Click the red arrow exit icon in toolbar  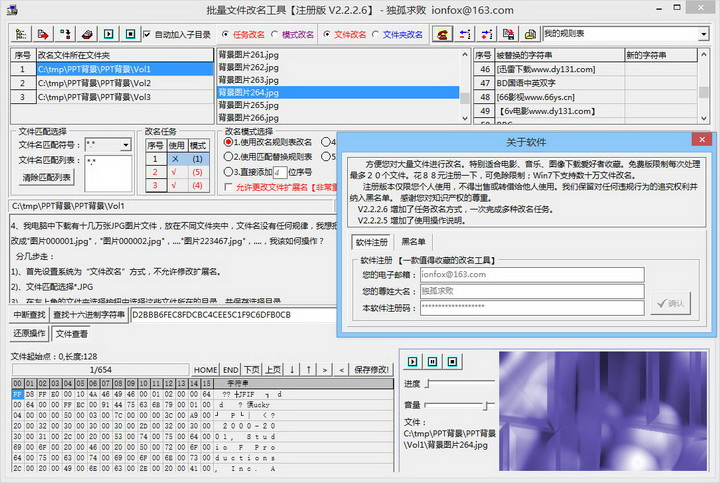click(x=43, y=34)
